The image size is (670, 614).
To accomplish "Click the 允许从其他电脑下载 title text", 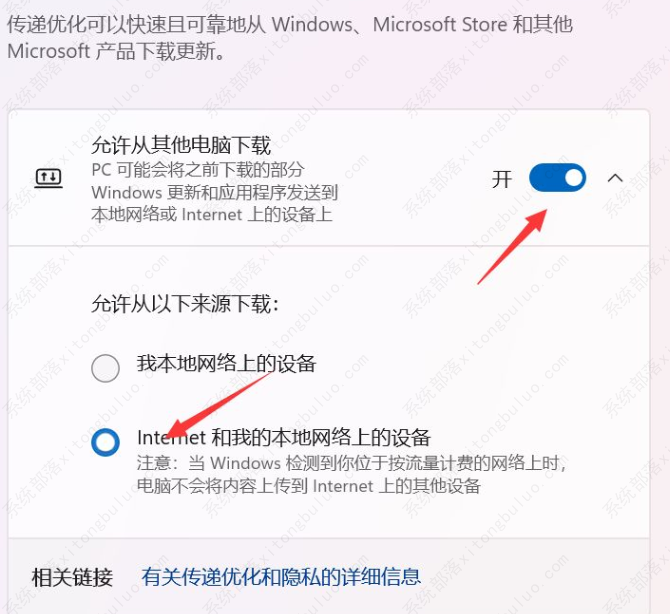I will coord(181,145).
